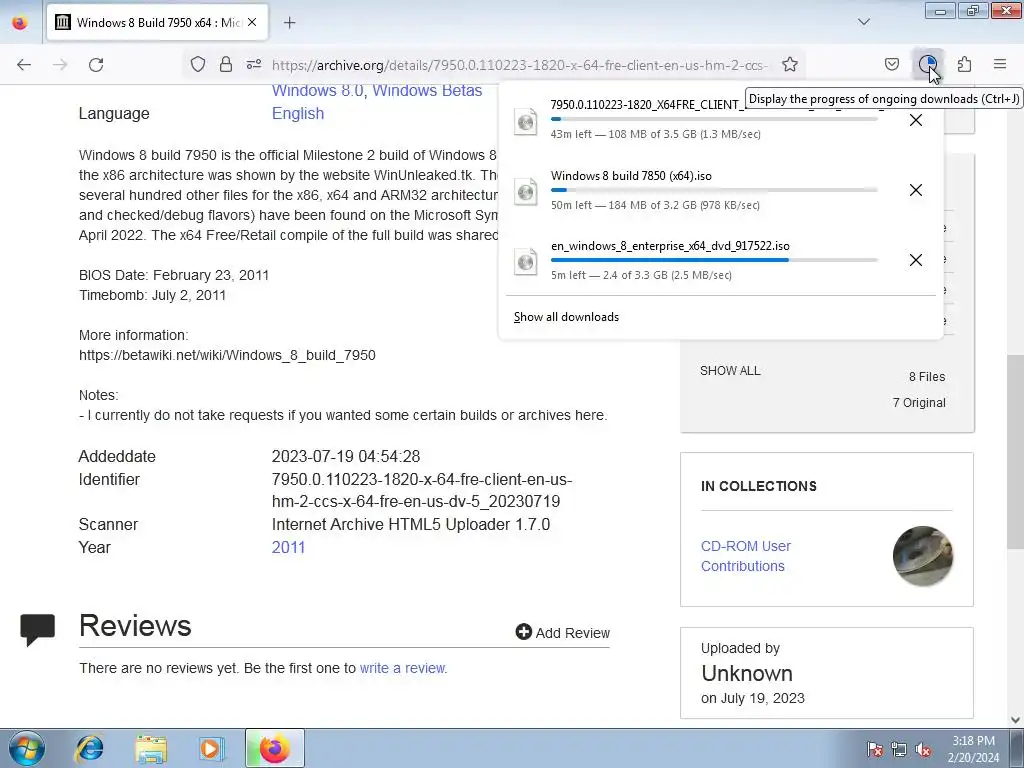Click 'BIOS Date: February 23, 2011' text
Viewport: 1024px width, 768px height.
pyautogui.click(x=174, y=275)
